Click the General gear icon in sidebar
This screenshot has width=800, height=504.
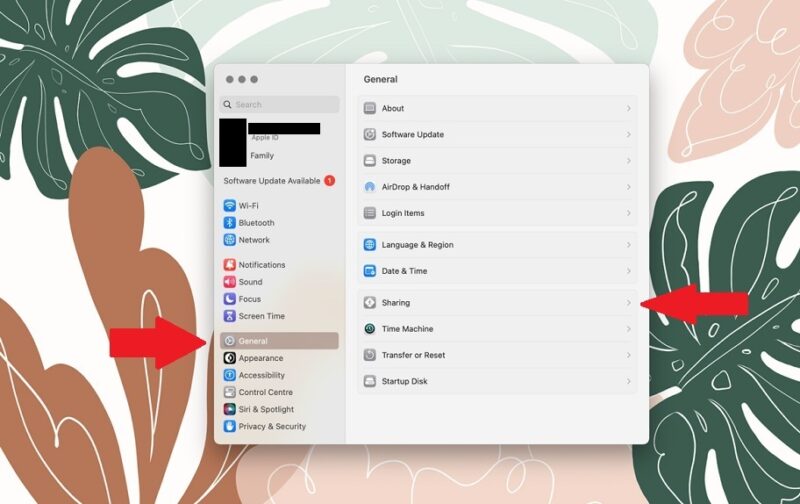point(230,341)
